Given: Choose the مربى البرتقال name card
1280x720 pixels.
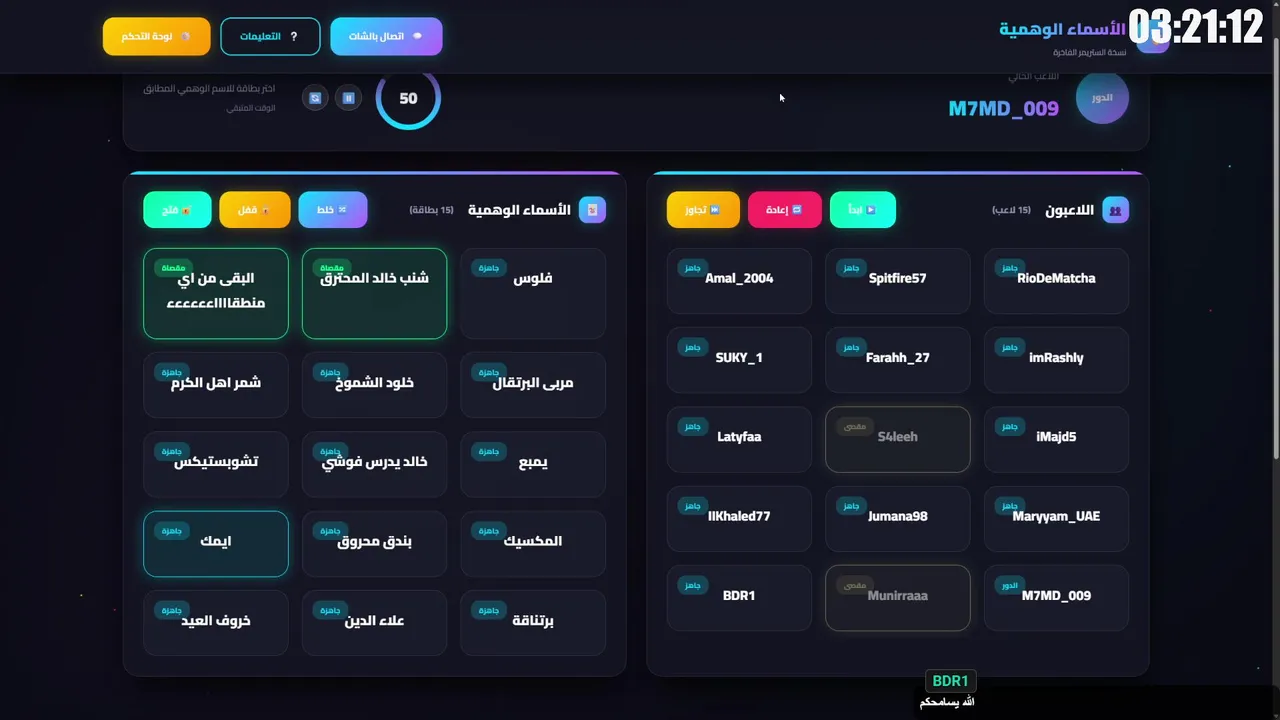Looking at the screenshot, I should 533,385.
